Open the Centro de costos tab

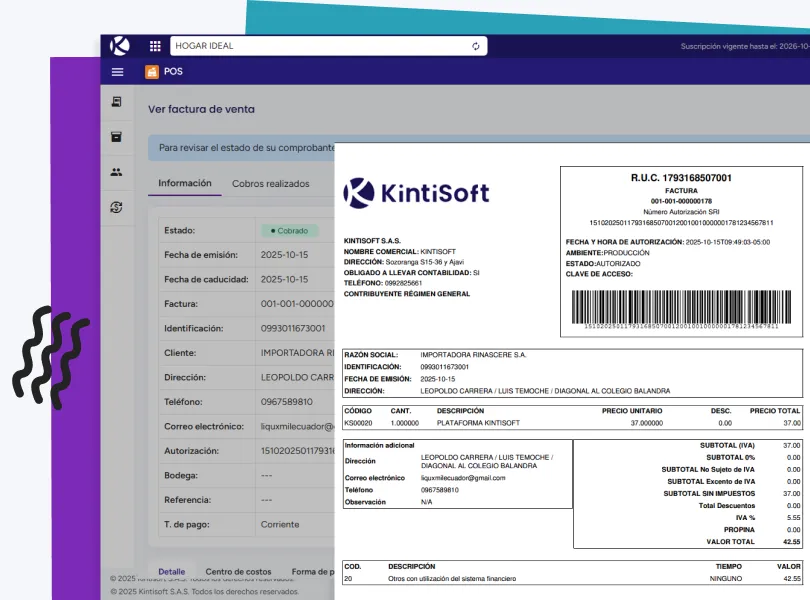click(x=238, y=572)
